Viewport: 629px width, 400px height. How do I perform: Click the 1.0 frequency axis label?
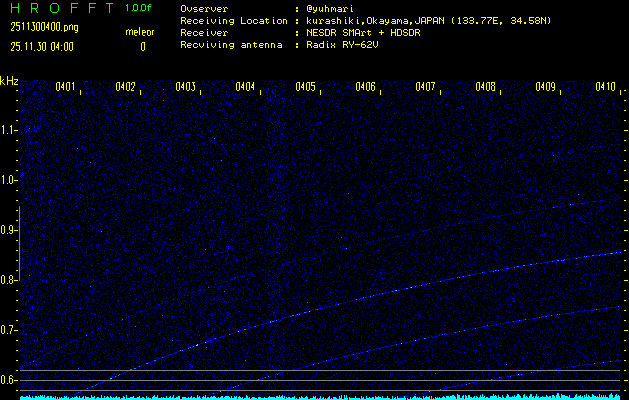(x=10, y=180)
